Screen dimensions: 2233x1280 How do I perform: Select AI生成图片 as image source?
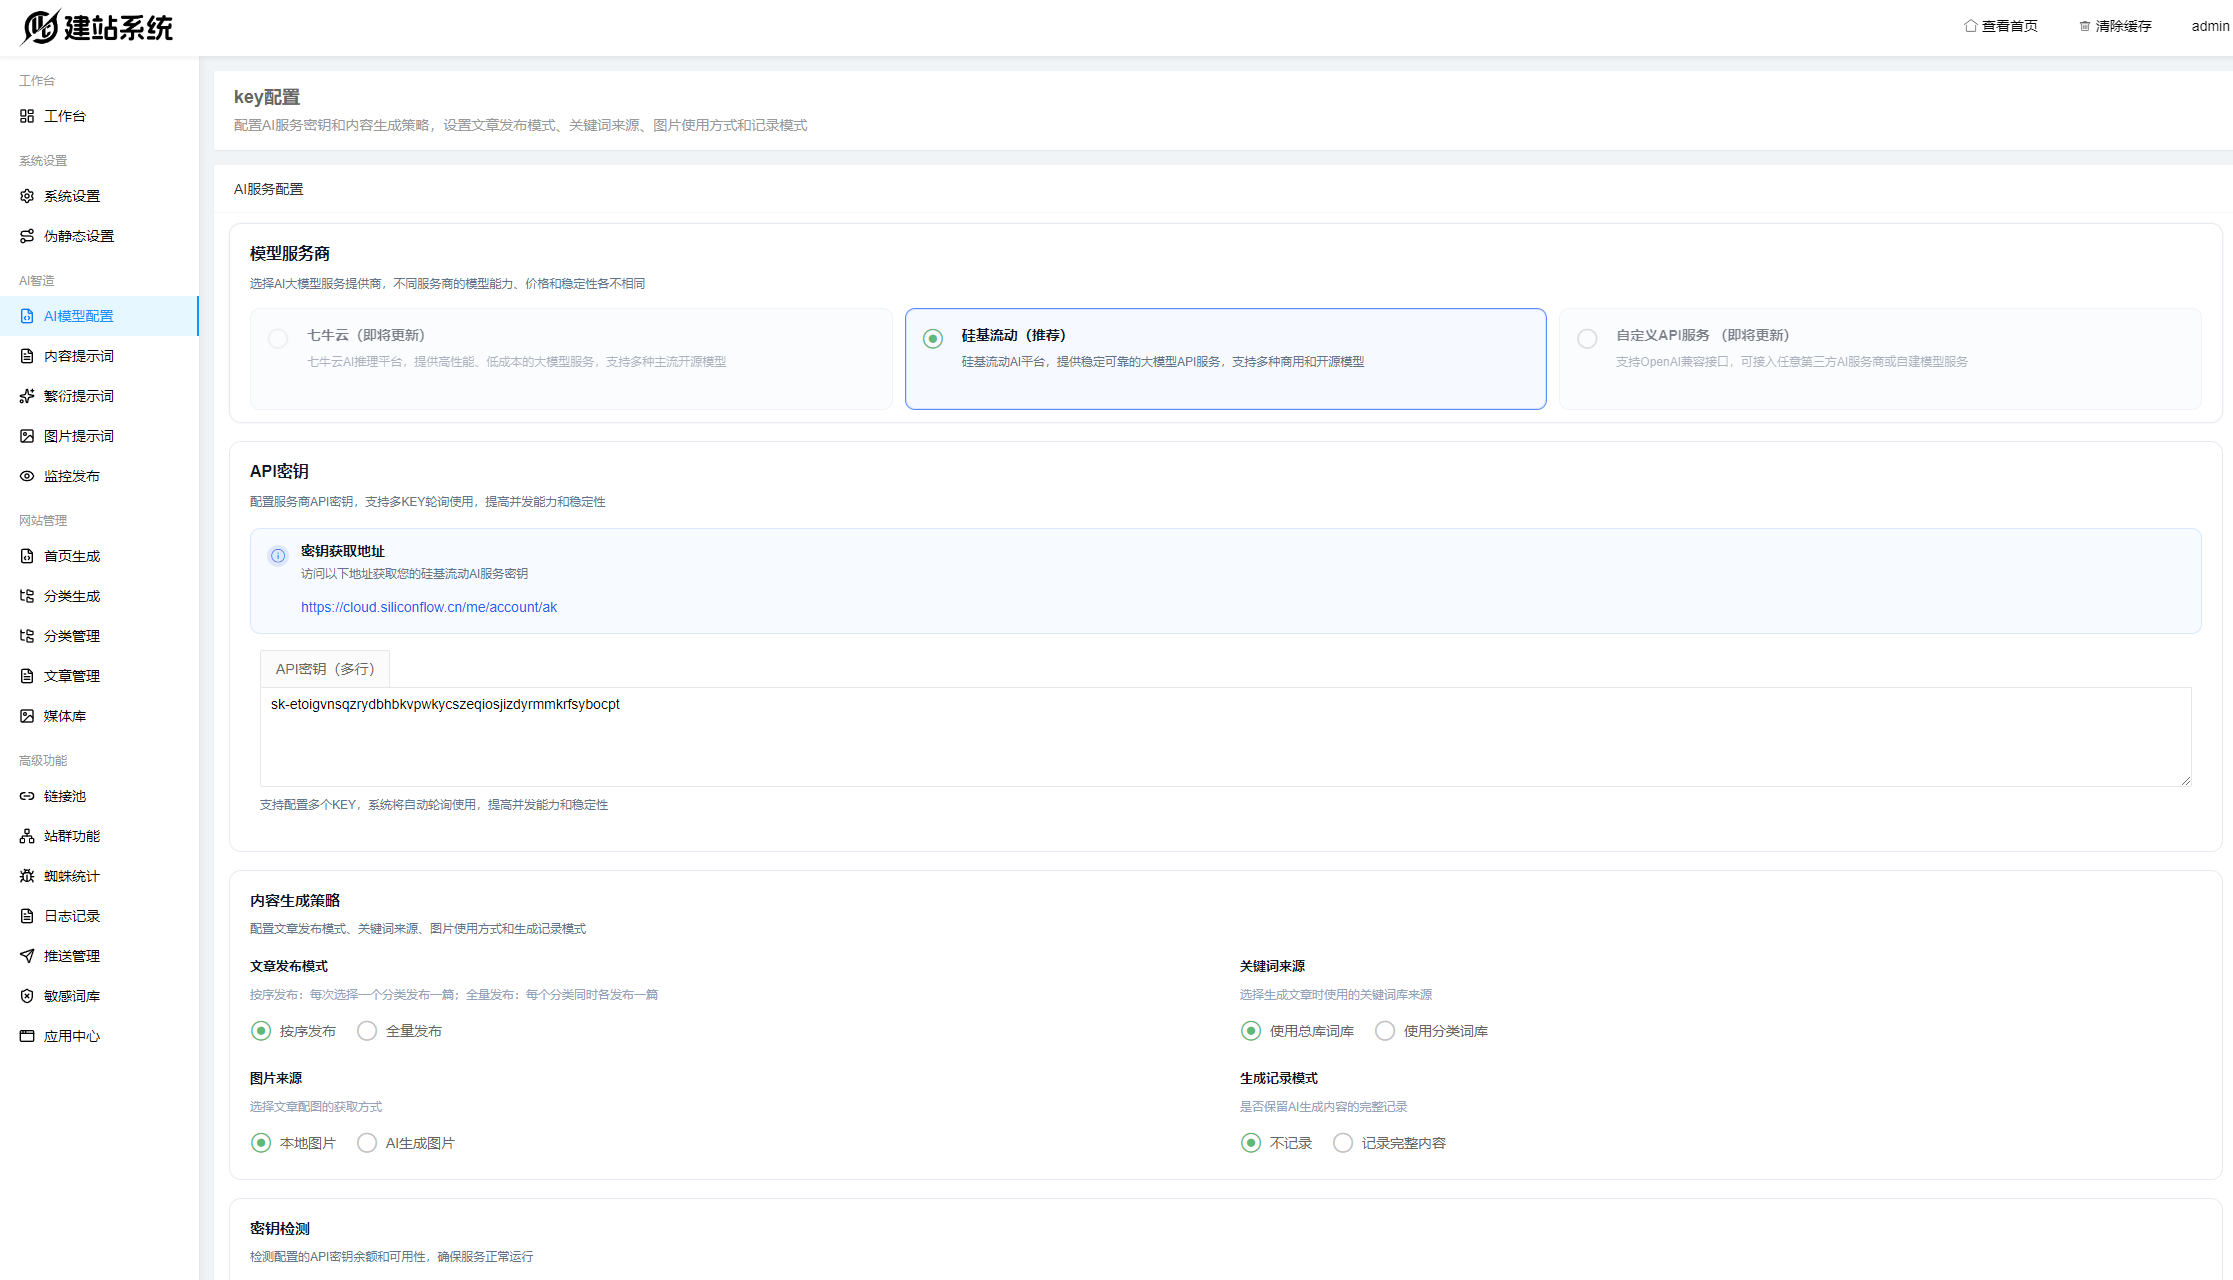(367, 1143)
